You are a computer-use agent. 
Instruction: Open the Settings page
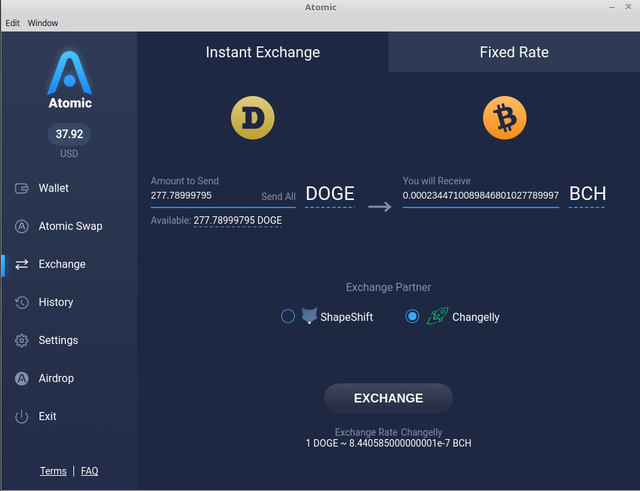tap(58, 340)
